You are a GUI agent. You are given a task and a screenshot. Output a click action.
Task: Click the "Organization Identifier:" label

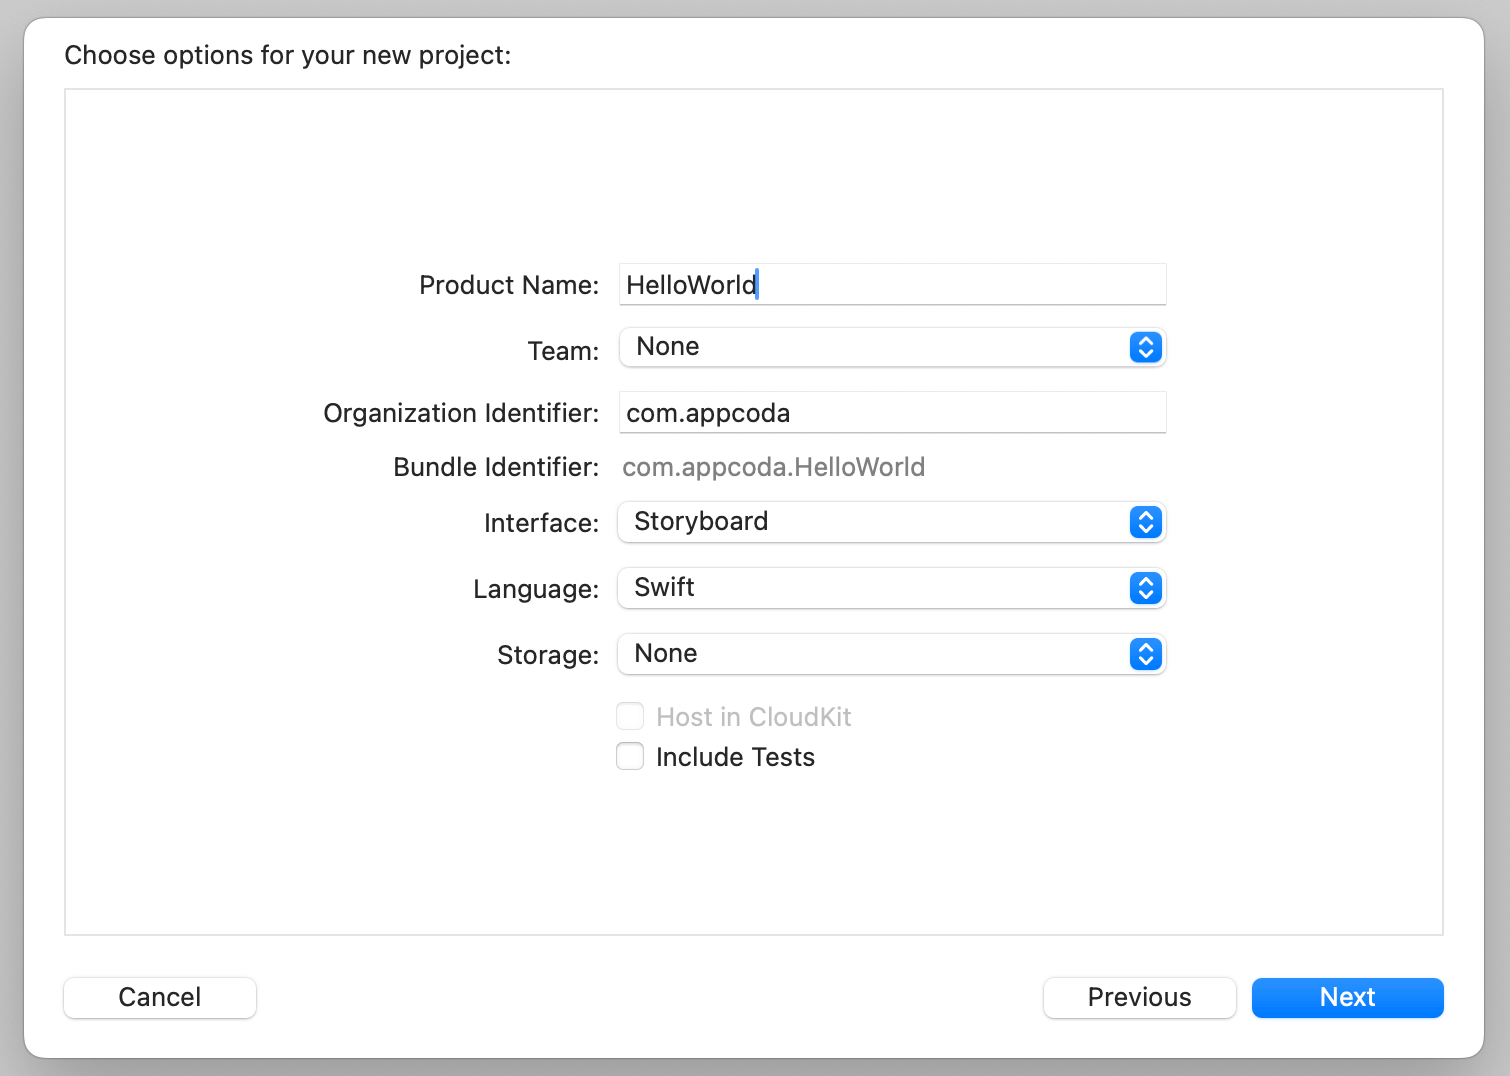coord(461,413)
